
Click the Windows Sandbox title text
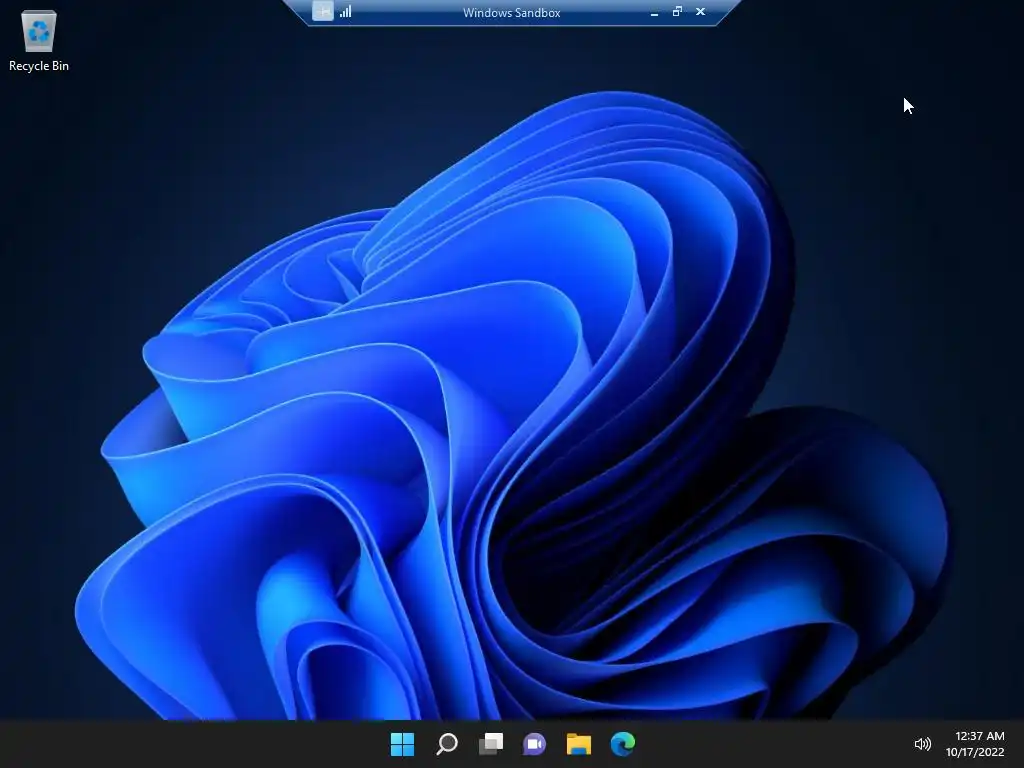(511, 12)
